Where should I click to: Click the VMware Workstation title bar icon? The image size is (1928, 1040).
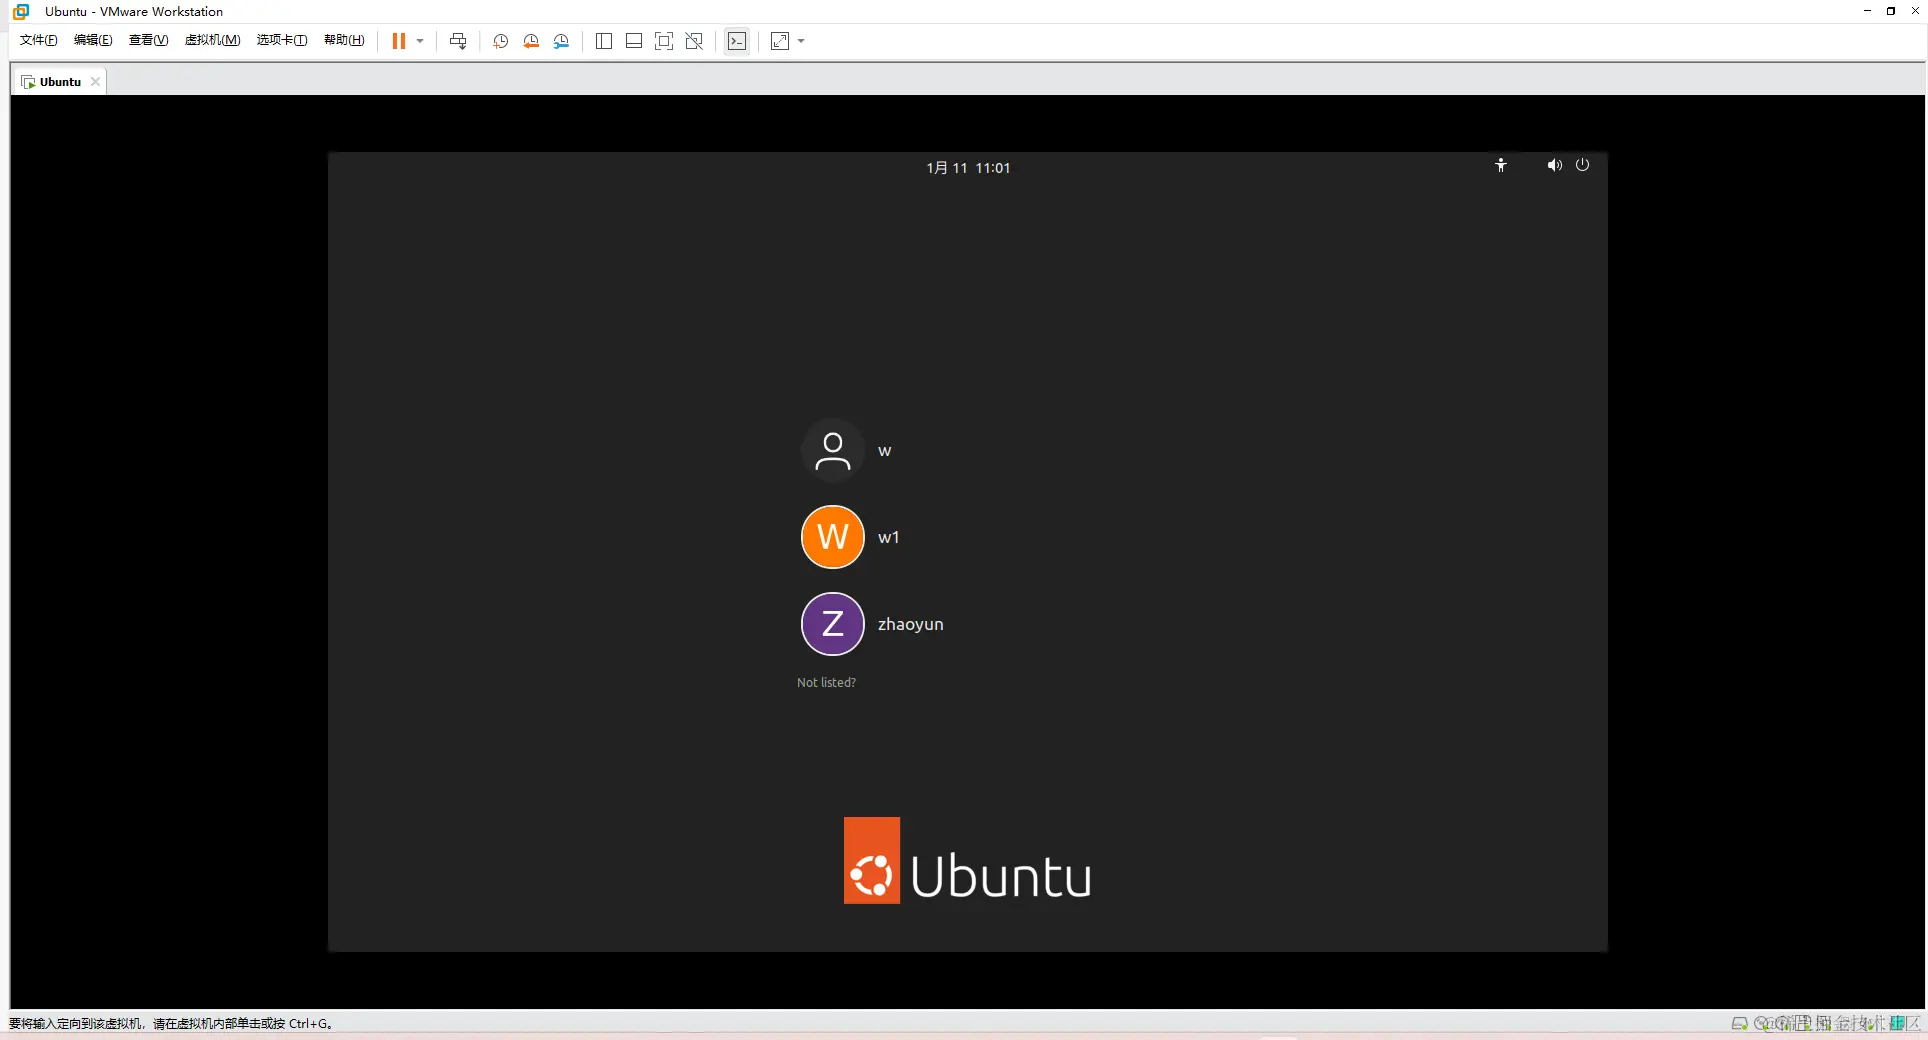(21, 11)
